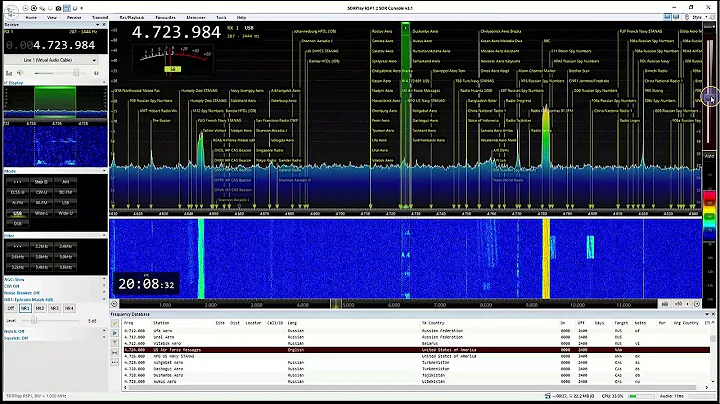
Task: Expand the AGC: Slow section
Action: pos(104,280)
